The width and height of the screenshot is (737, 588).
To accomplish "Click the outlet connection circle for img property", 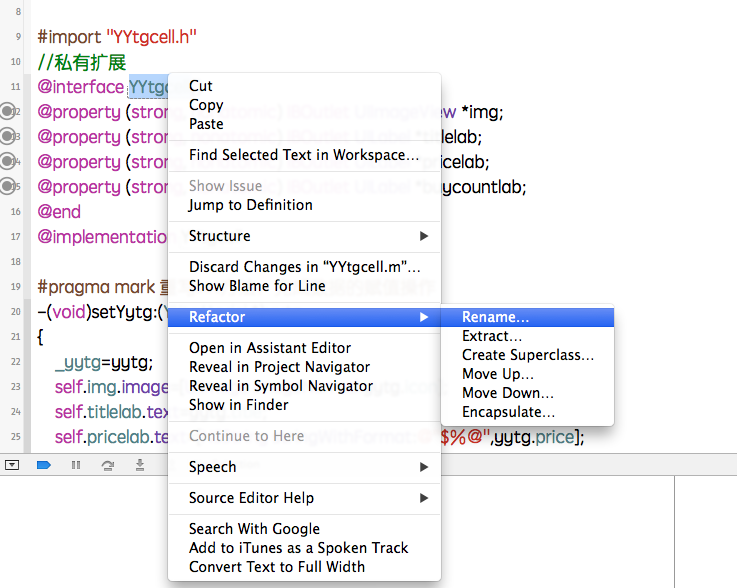I will (x=7, y=111).
